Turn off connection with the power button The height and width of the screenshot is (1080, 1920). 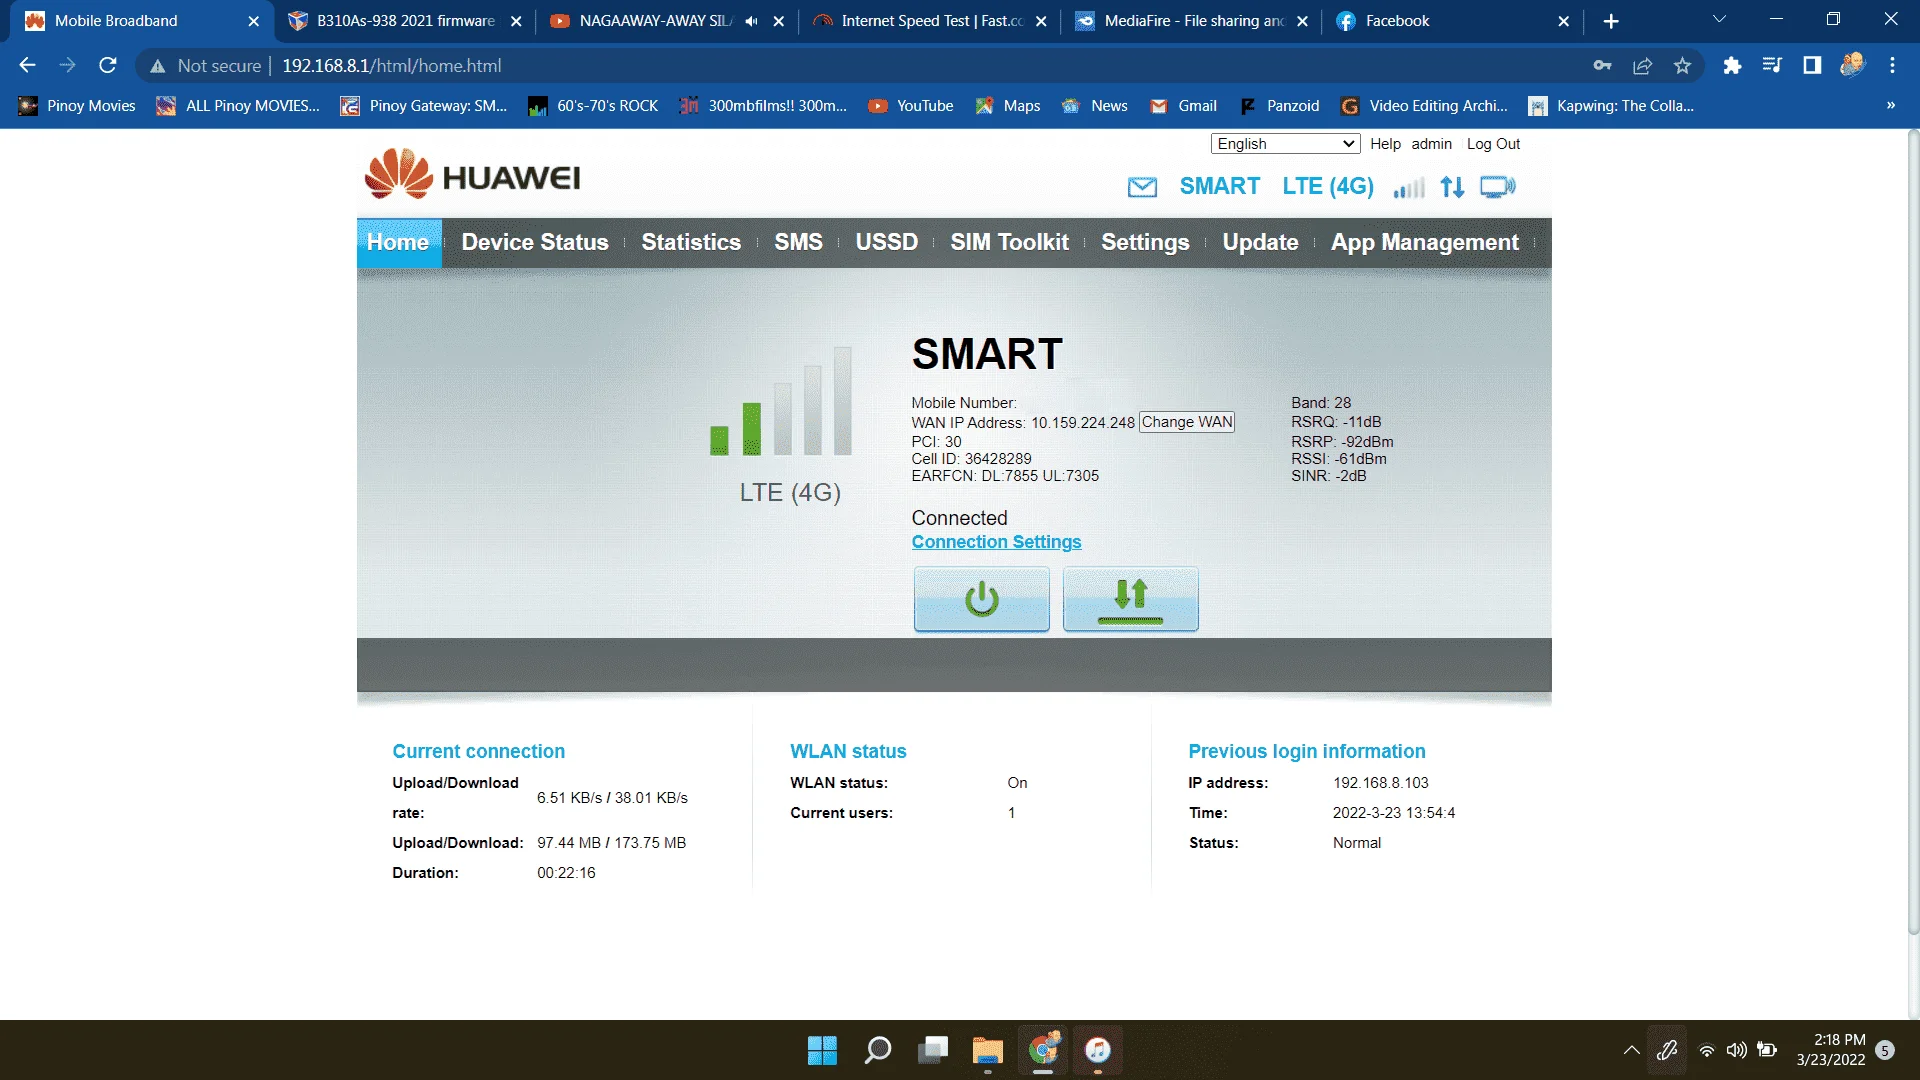click(x=981, y=598)
